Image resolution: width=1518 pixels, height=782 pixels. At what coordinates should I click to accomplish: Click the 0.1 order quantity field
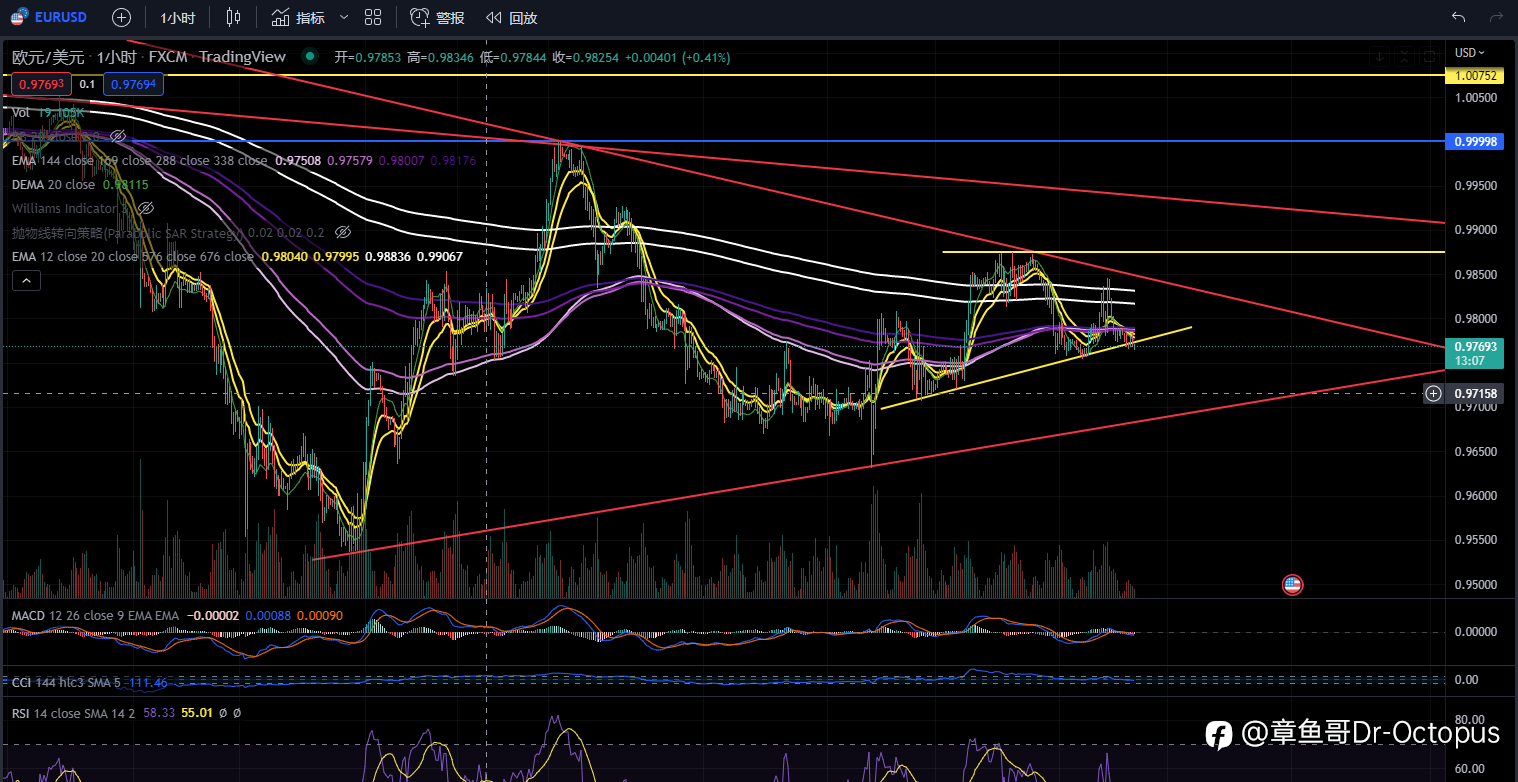pyautogui.click(x=87, y=84)
